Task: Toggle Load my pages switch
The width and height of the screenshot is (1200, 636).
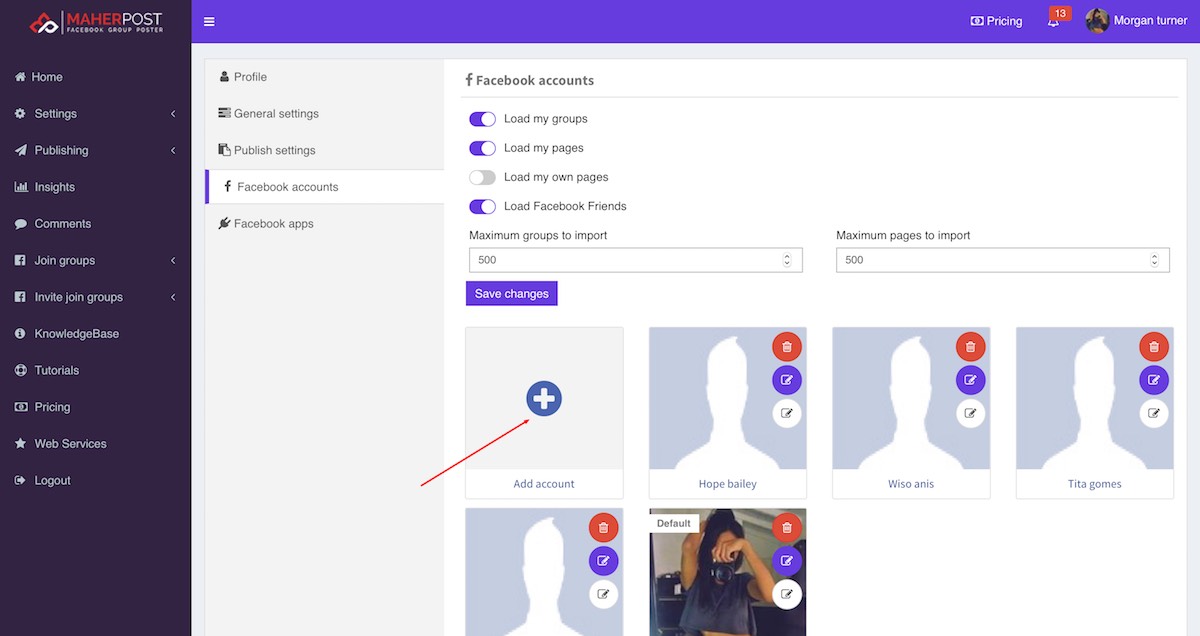Action: coord(482,148)
